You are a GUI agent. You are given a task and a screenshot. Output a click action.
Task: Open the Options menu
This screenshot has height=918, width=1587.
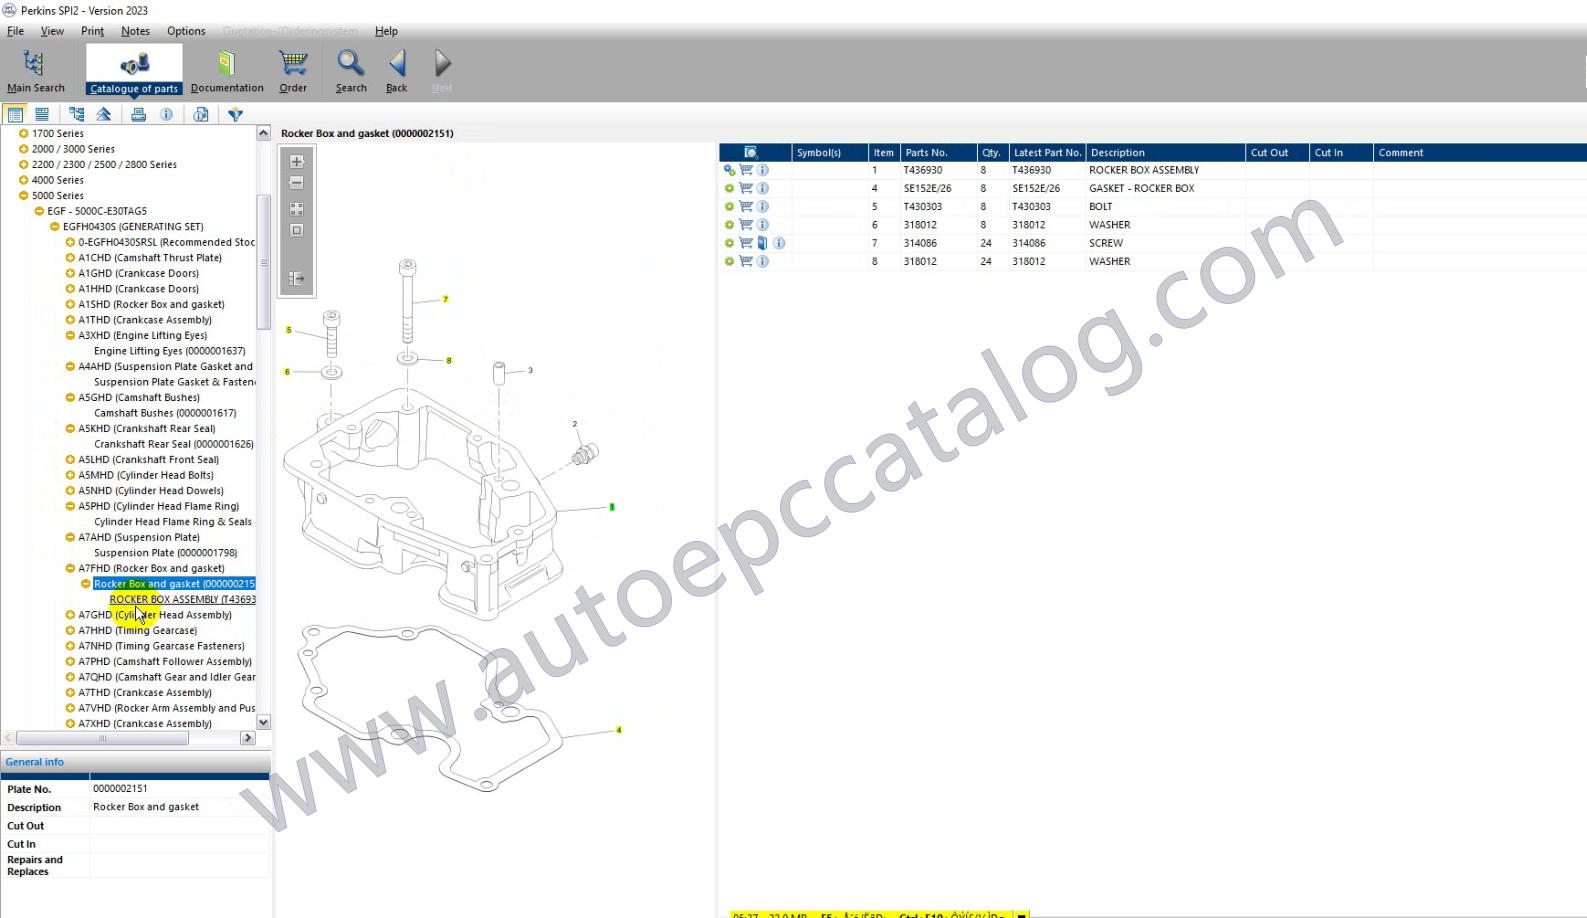point(186,31)
